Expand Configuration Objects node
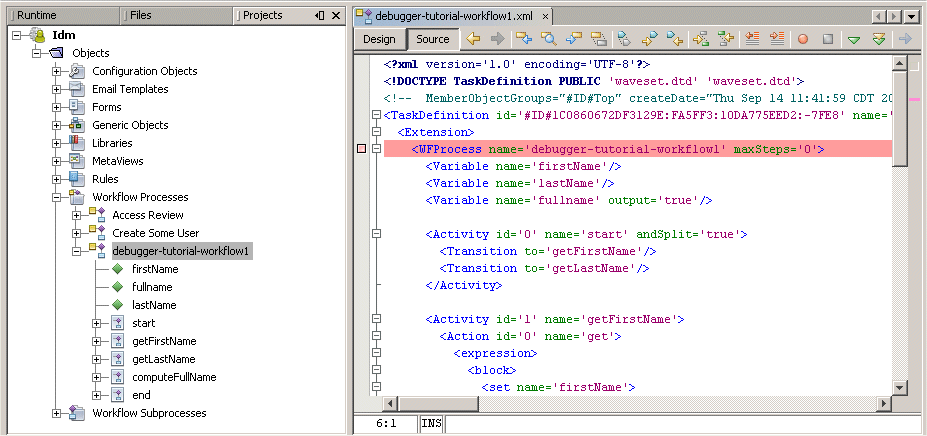Viewport: 927px width, 436px height. (56, 72)
